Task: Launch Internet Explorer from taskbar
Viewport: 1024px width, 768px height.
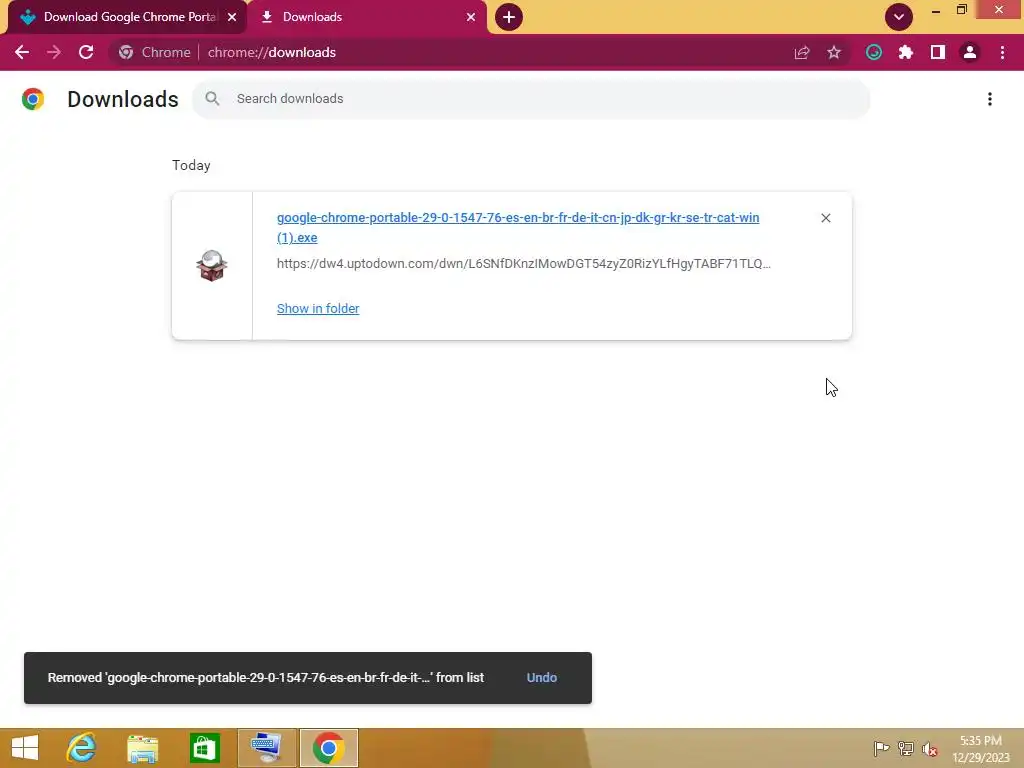Action: [82, 748]
